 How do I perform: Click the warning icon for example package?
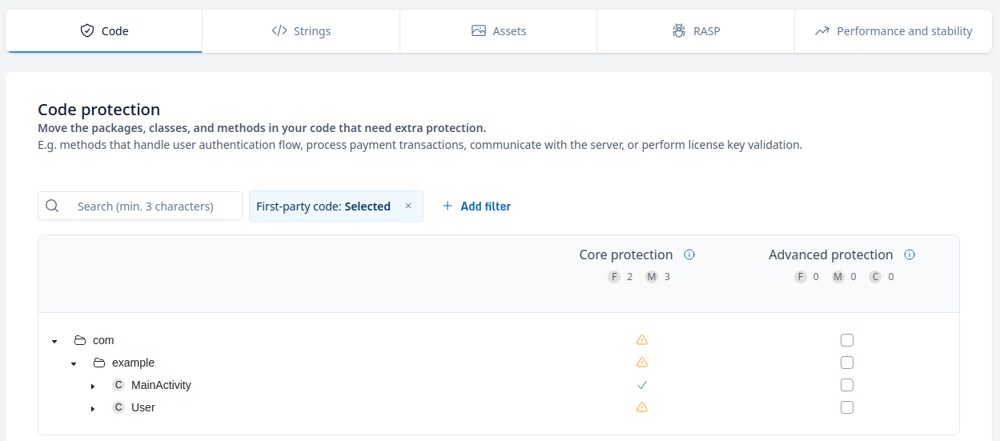(x=642, y=362)
